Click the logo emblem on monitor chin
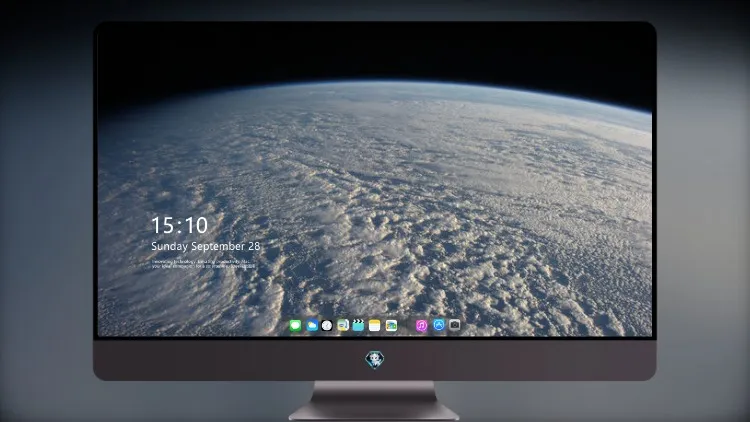Viewport: 750px width, 422px height. point(375,360)
